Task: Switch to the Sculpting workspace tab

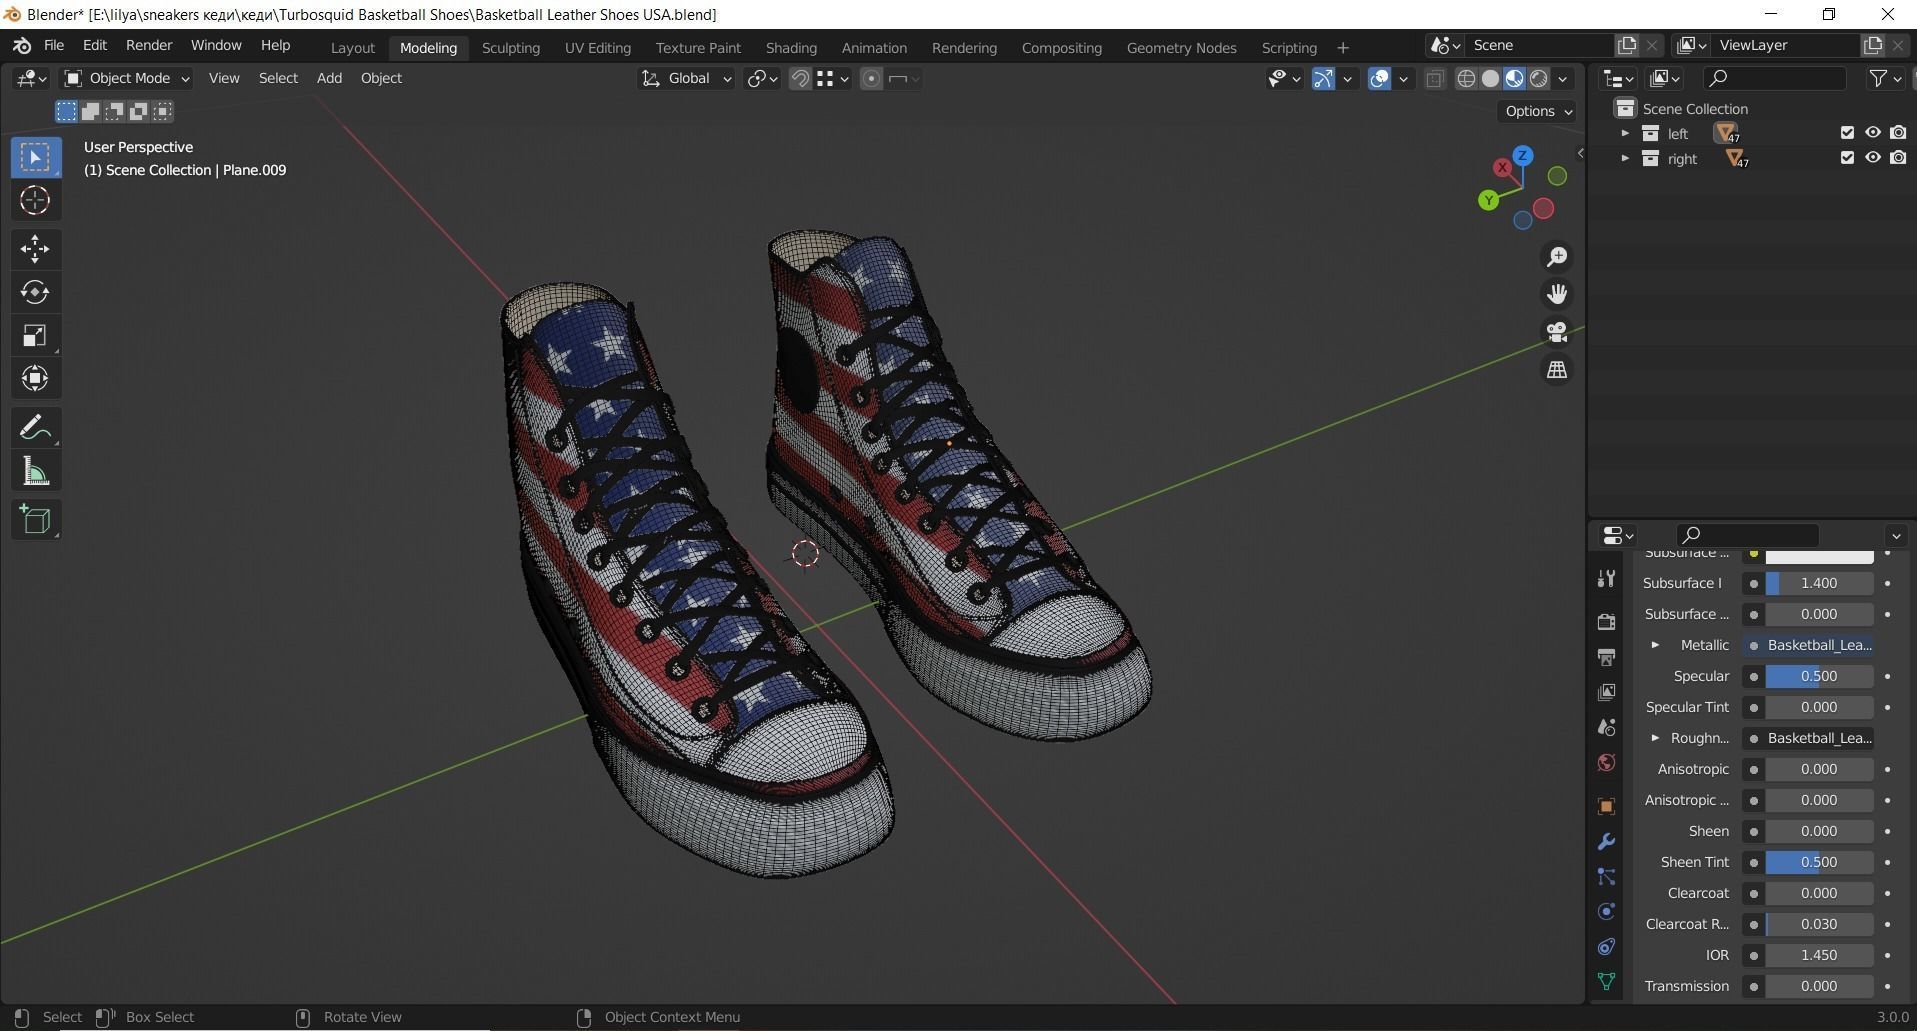Action: [510, 47]
